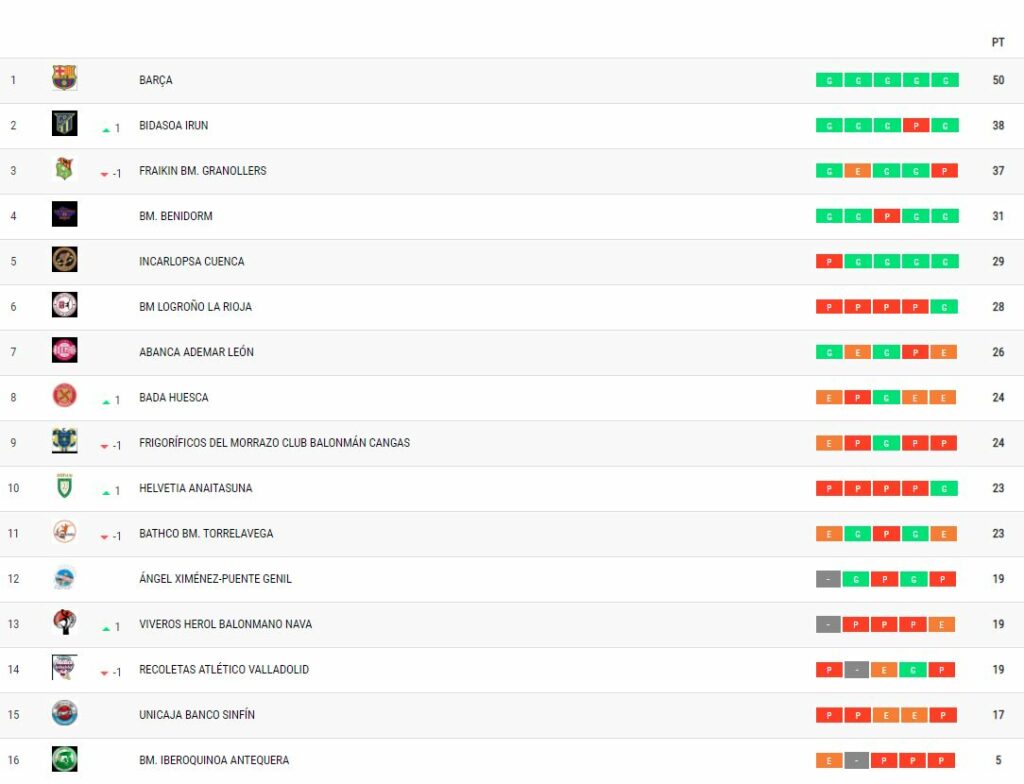Click Fraikin Granollers' red down-arrow indicator
Screen dimensions: 1024x784
104,174
